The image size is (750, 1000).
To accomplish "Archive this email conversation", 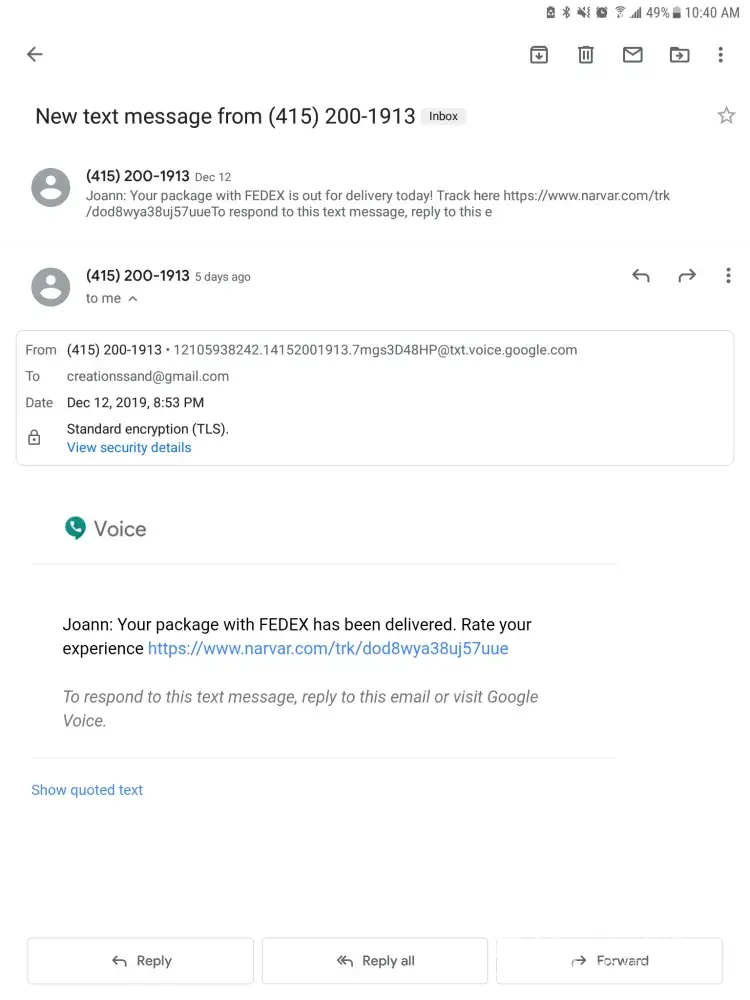I will (539, 55).
